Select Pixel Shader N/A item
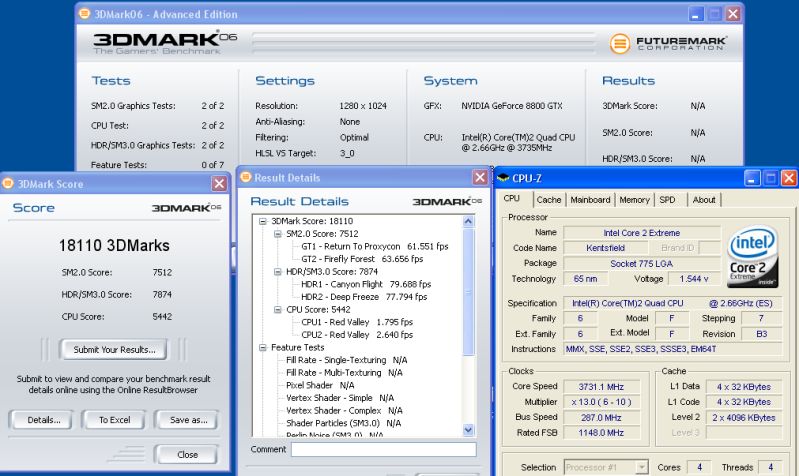The height and width of the screenshot is (476, 799). click(x=320, y=385)
